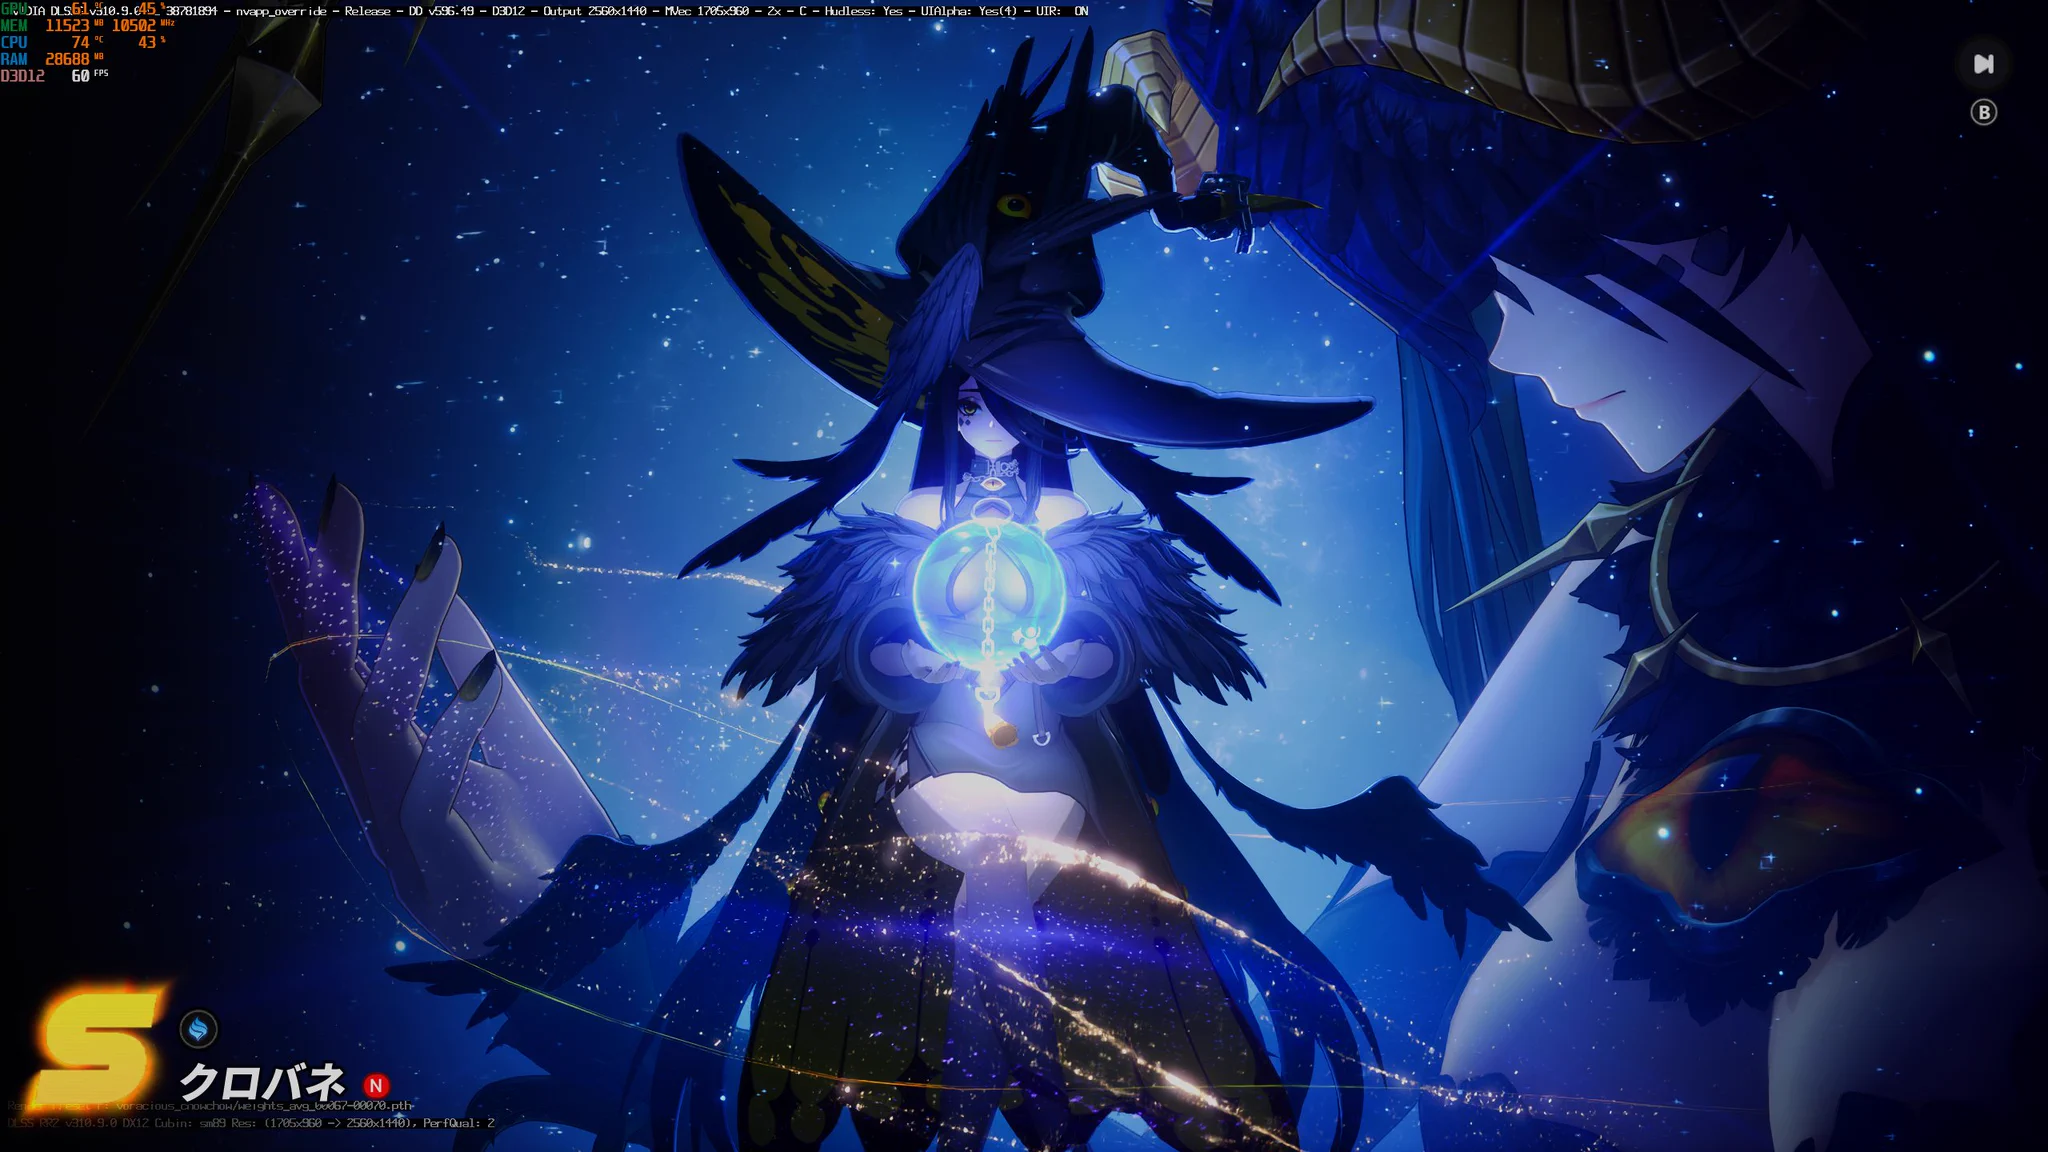Click the golden key dangling below the orb
Screen dimensions: 2048x1152
coord(1001,733)
